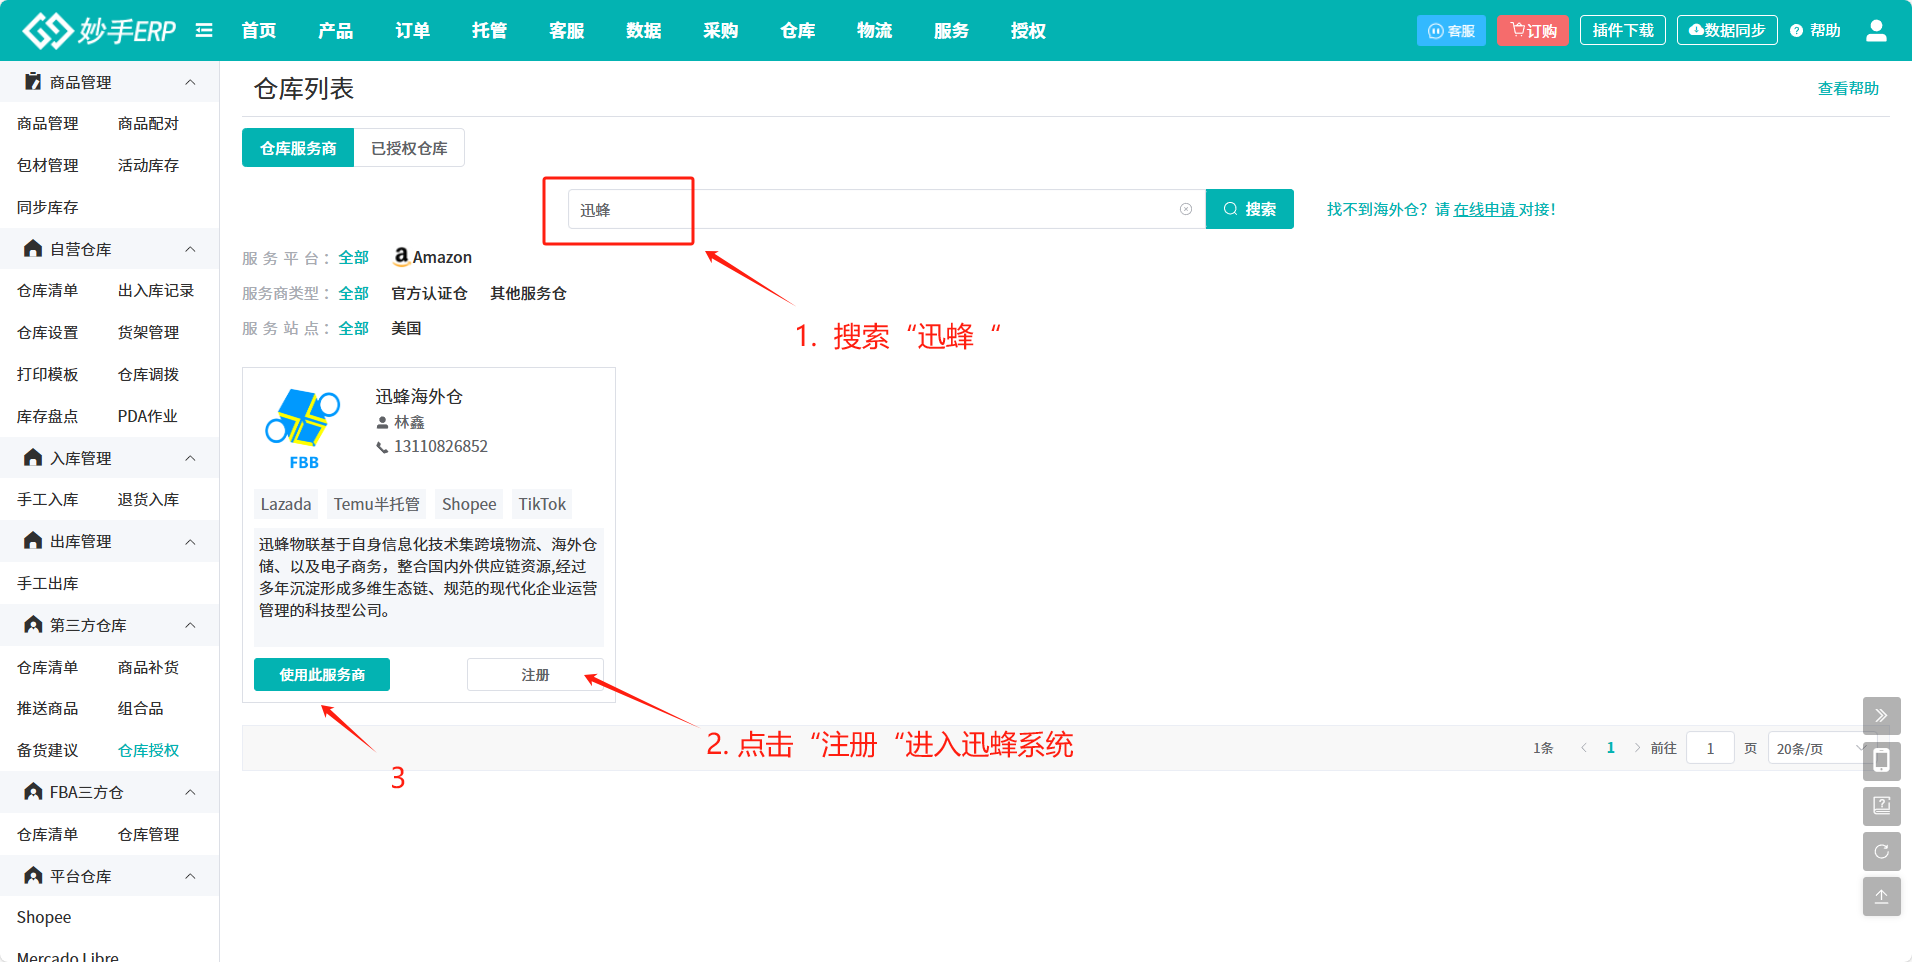This screenshot has height=962, width=1912.
Task: Open 货架管理 in the sidebar
Action: (x=148, y=332)
